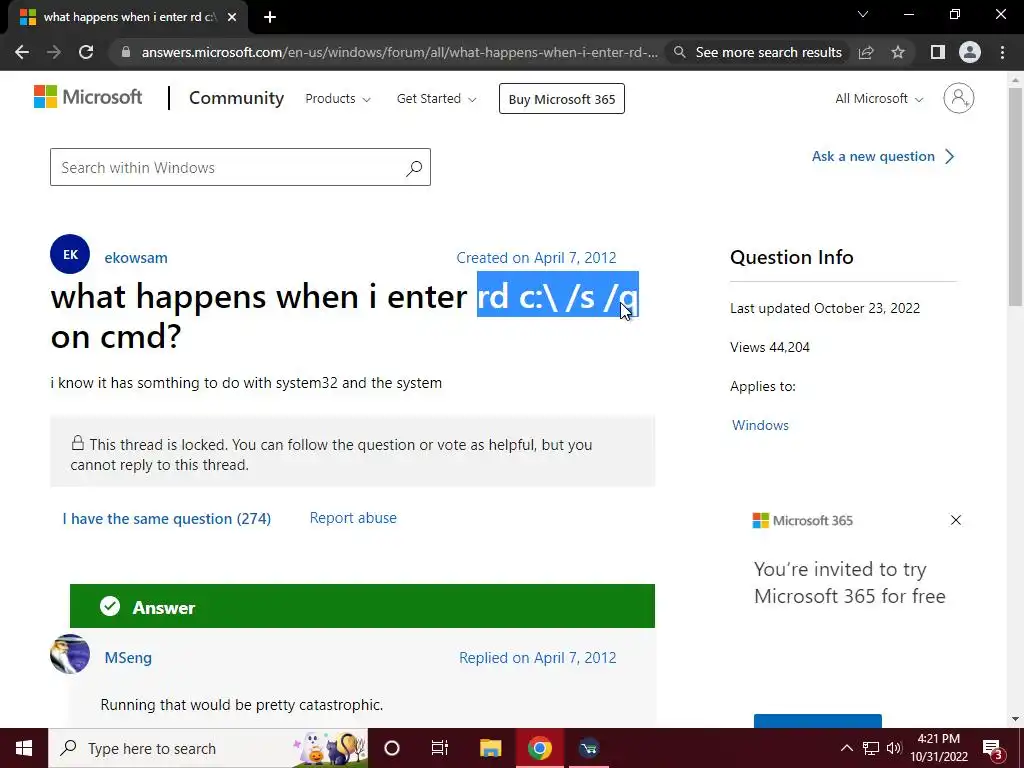Click Buy Microsoft 365 button
This screenshot has width=1024, height=768.
pos(562,99)
